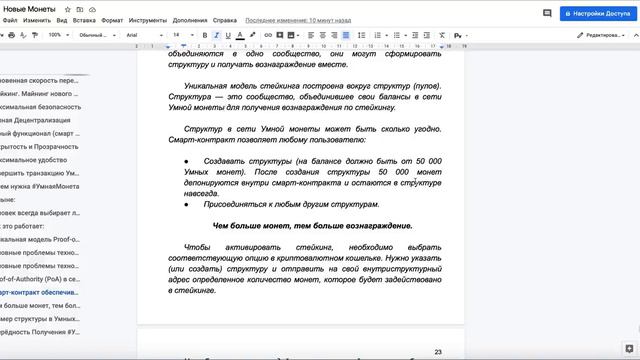This screenshot has width=640, height=360.
Task: Select the justify alignment button
Action: (x=346, y=36)
